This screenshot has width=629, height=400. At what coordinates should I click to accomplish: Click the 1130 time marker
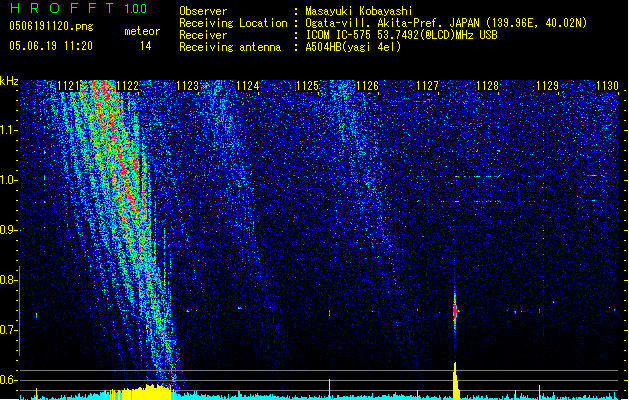click(x=607, y=86)
